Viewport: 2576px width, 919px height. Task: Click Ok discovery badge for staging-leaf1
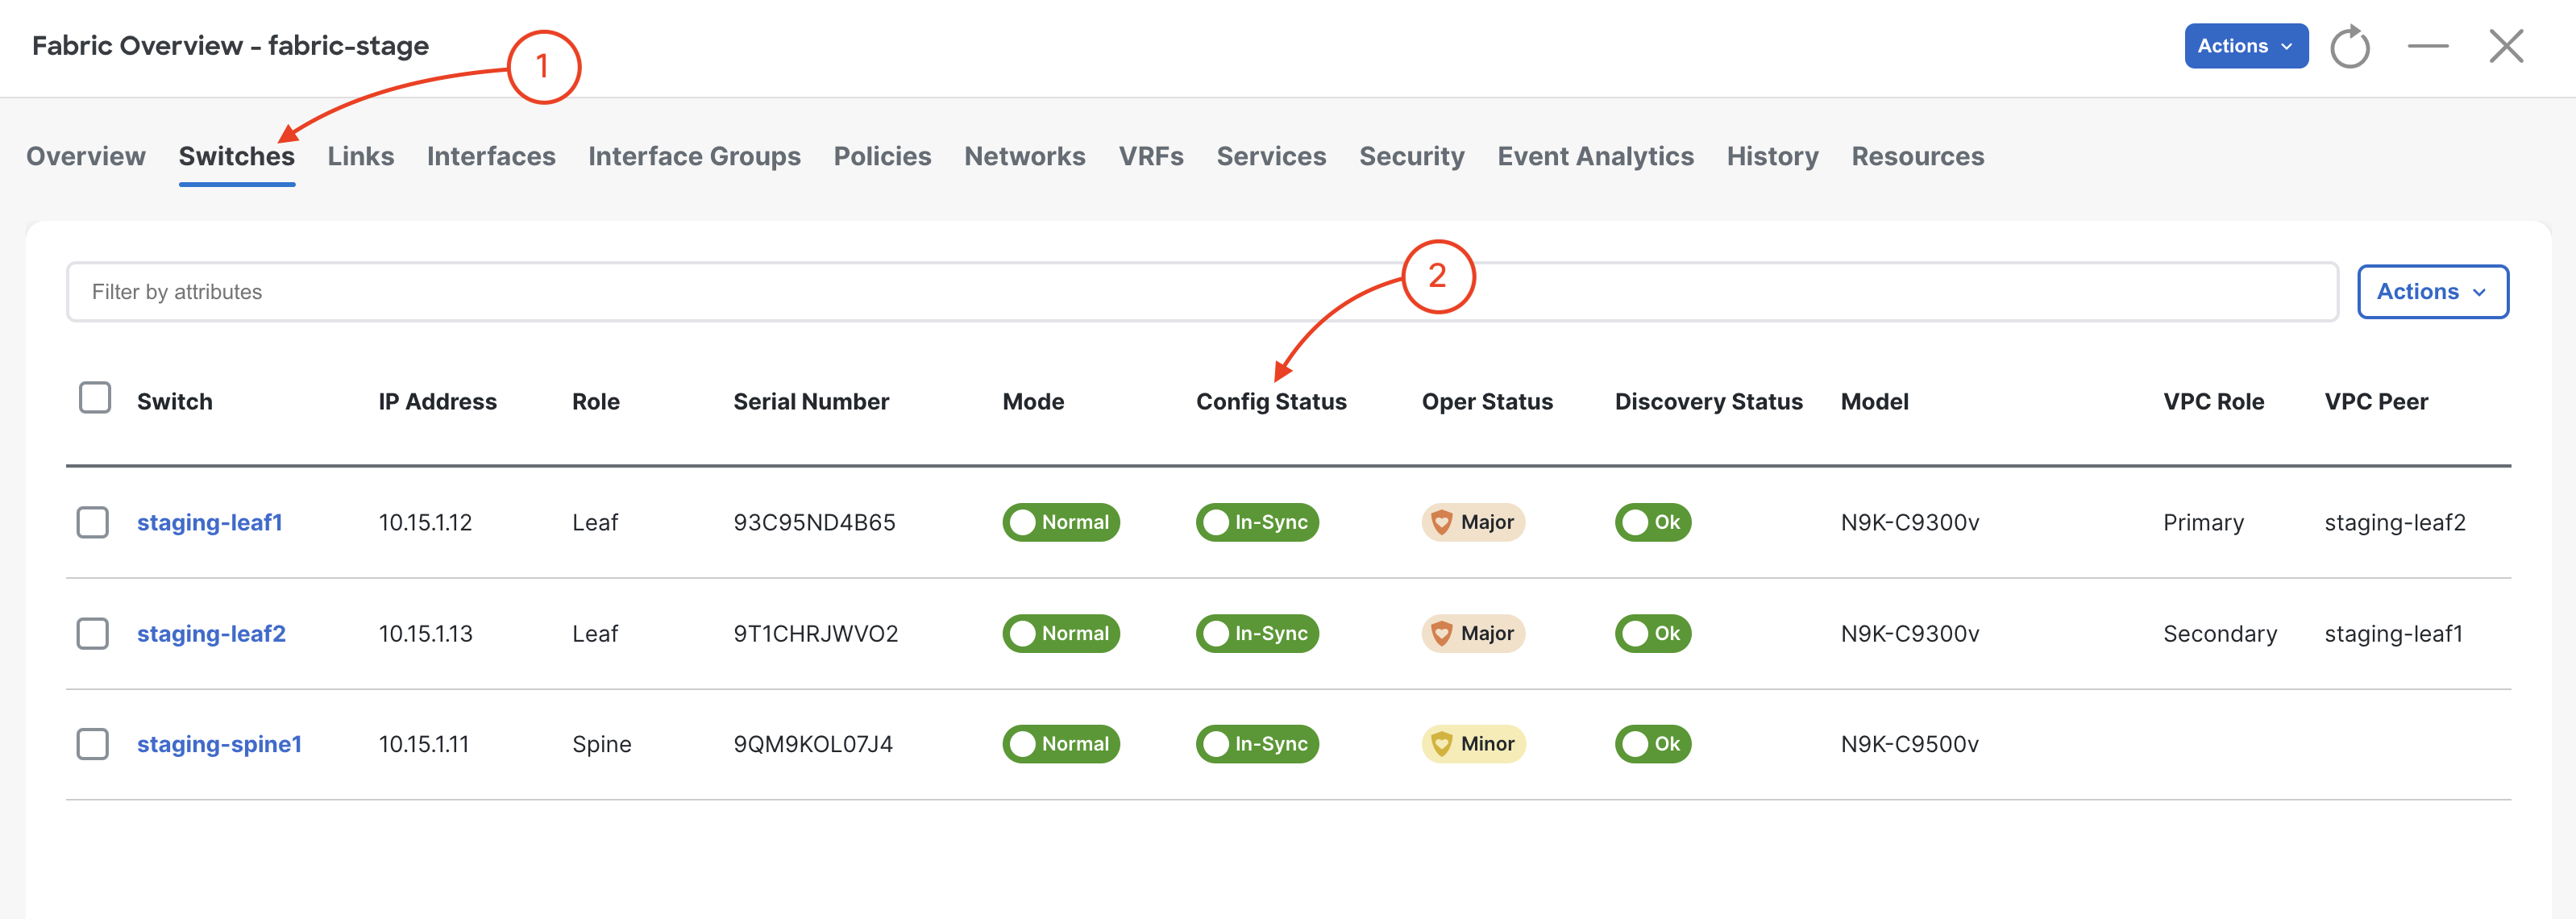coord(1653,522)
